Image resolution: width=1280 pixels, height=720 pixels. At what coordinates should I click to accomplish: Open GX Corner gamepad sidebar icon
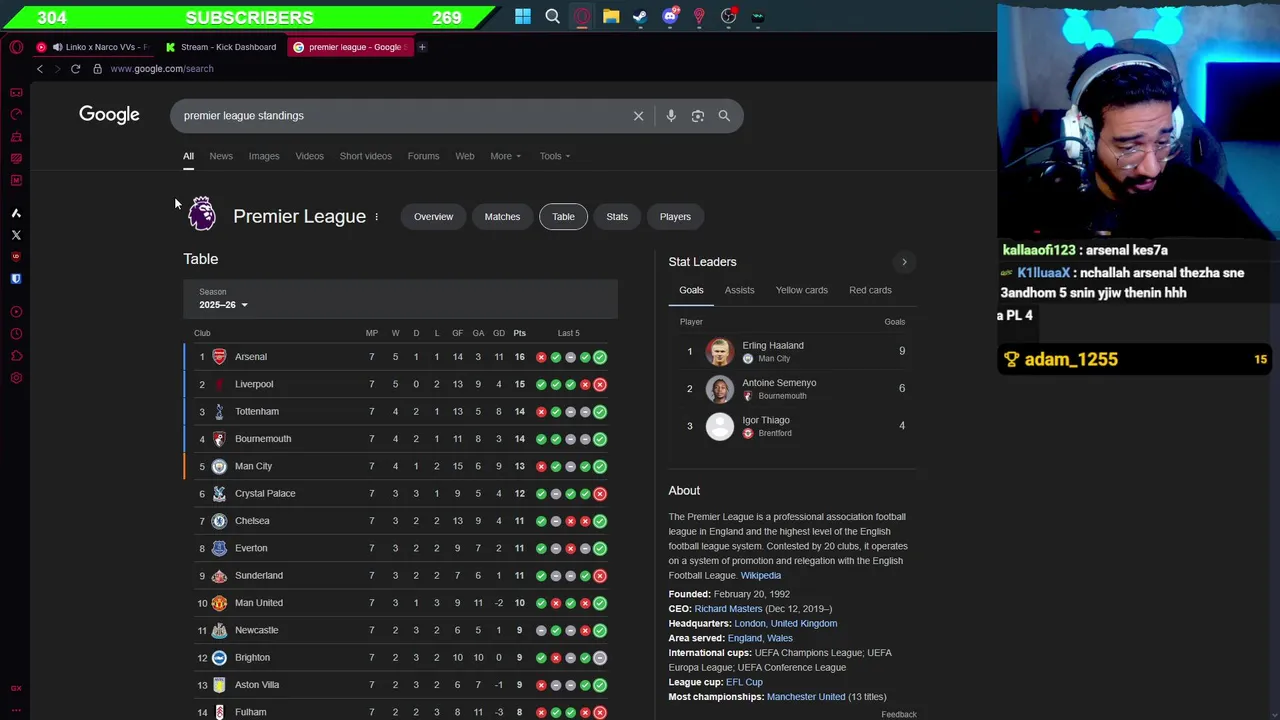[16, 92]
